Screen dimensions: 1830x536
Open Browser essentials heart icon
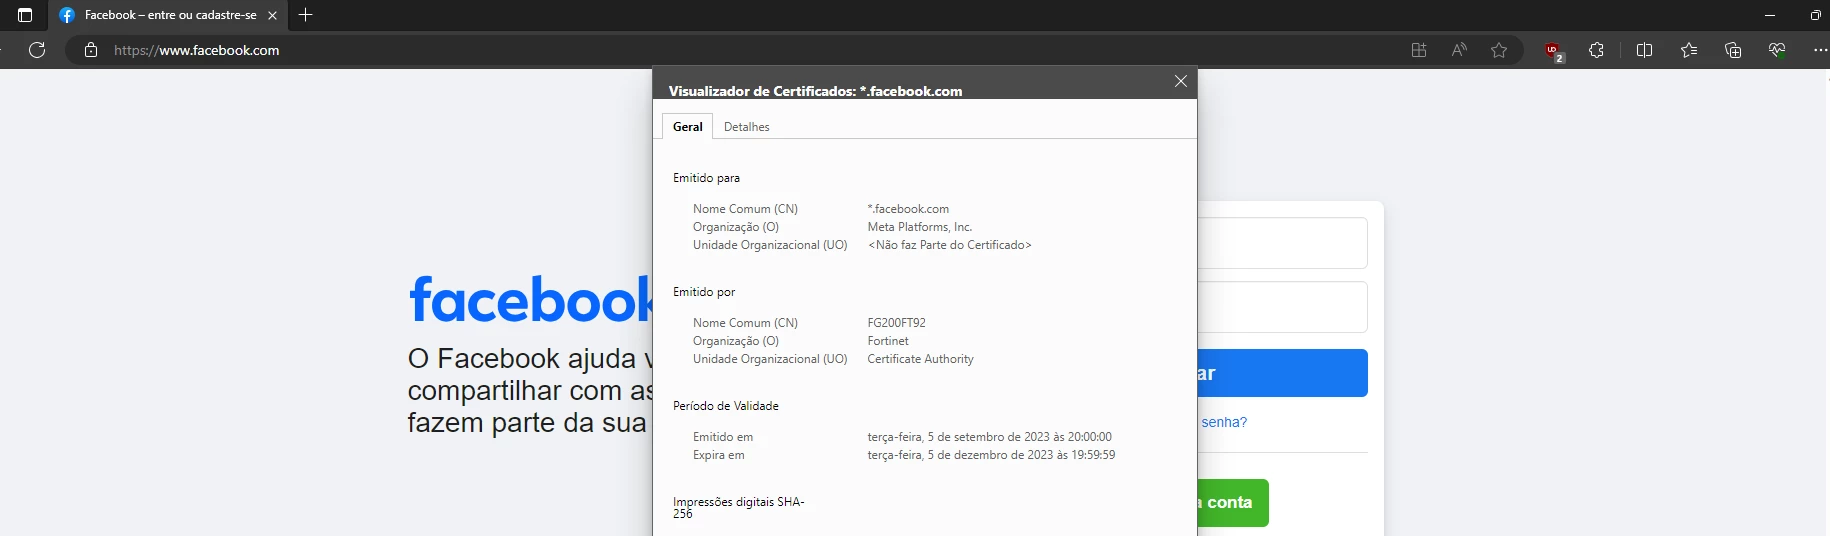[1777, 50]
